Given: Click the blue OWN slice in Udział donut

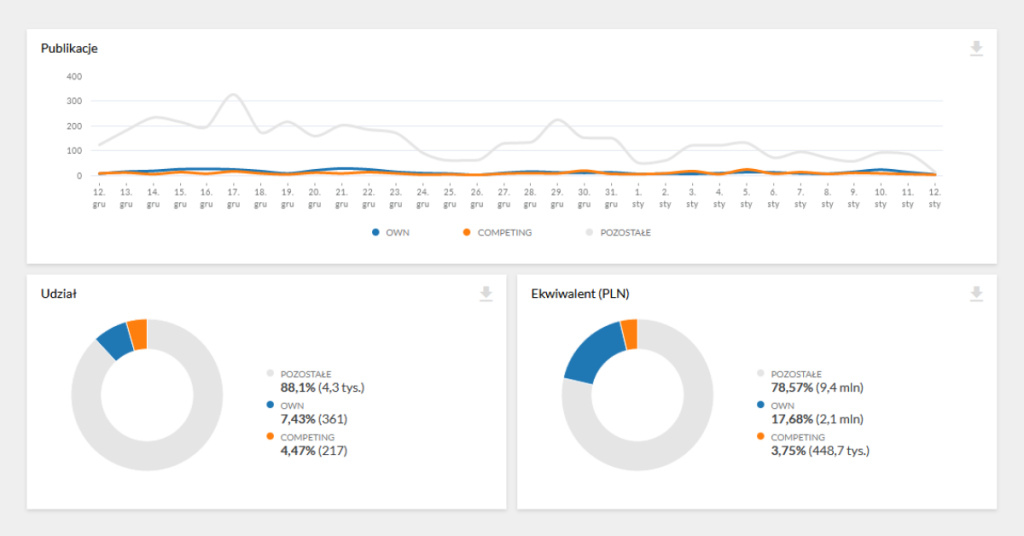Looking at the screenshot, I should (116, 339).
